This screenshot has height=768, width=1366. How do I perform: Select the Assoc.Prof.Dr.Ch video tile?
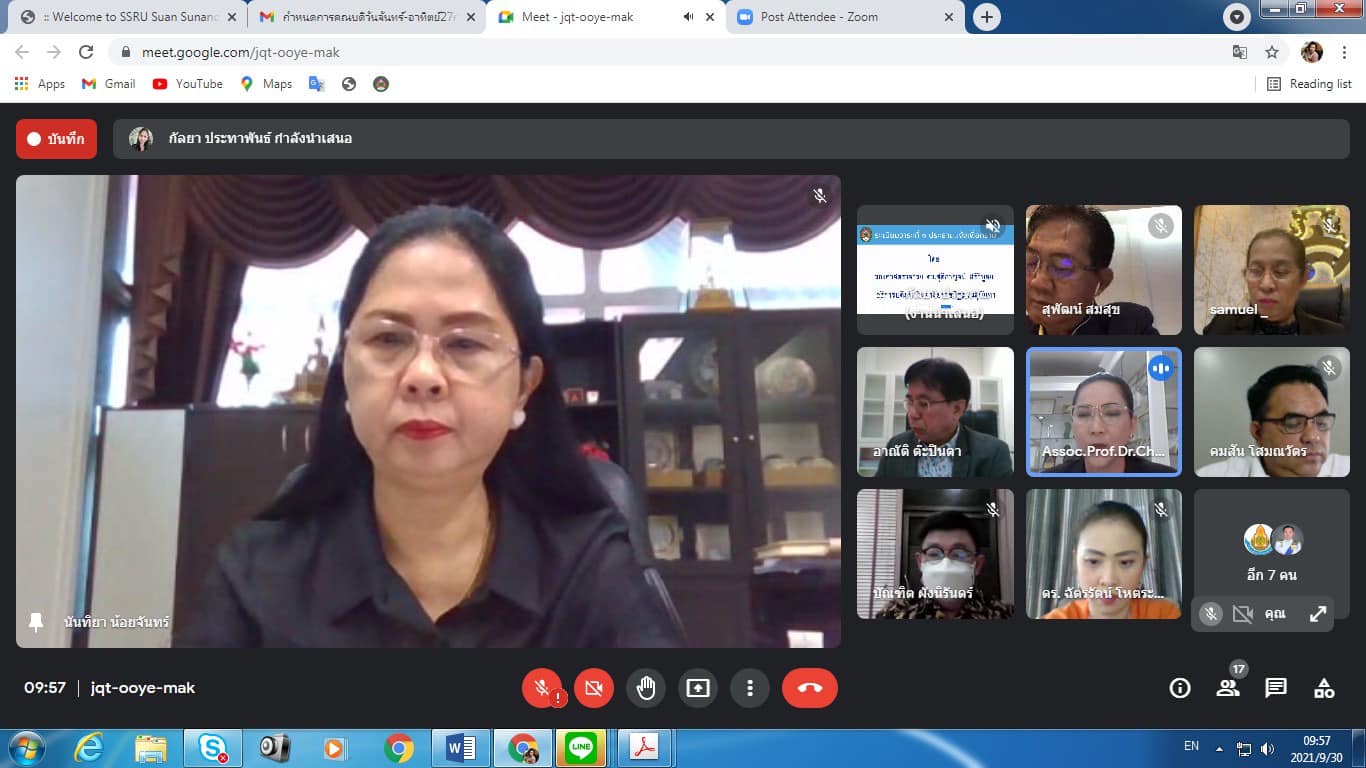tap(1103, 411)
